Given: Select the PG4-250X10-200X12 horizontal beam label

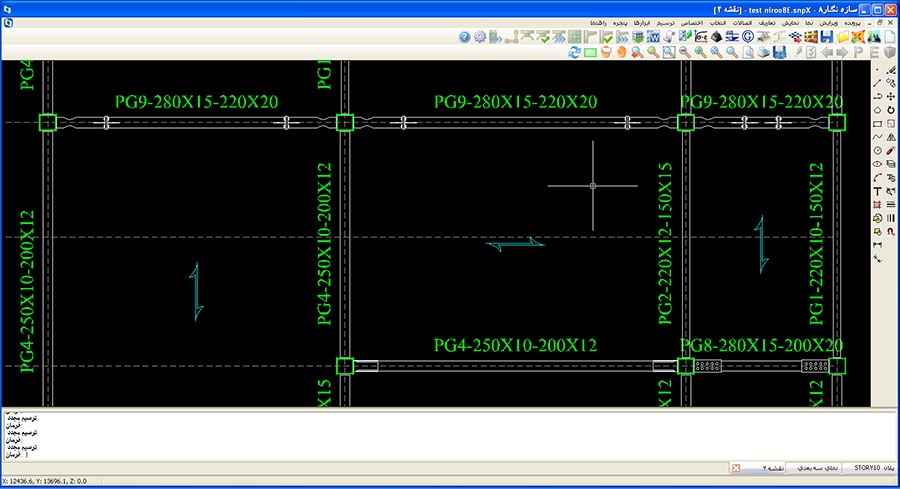Looking at the screenshot, I should tap(515, 345).
